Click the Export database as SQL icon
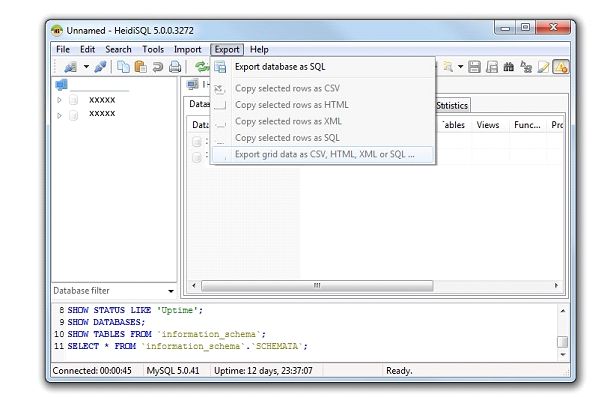 [x=220, y=67]
